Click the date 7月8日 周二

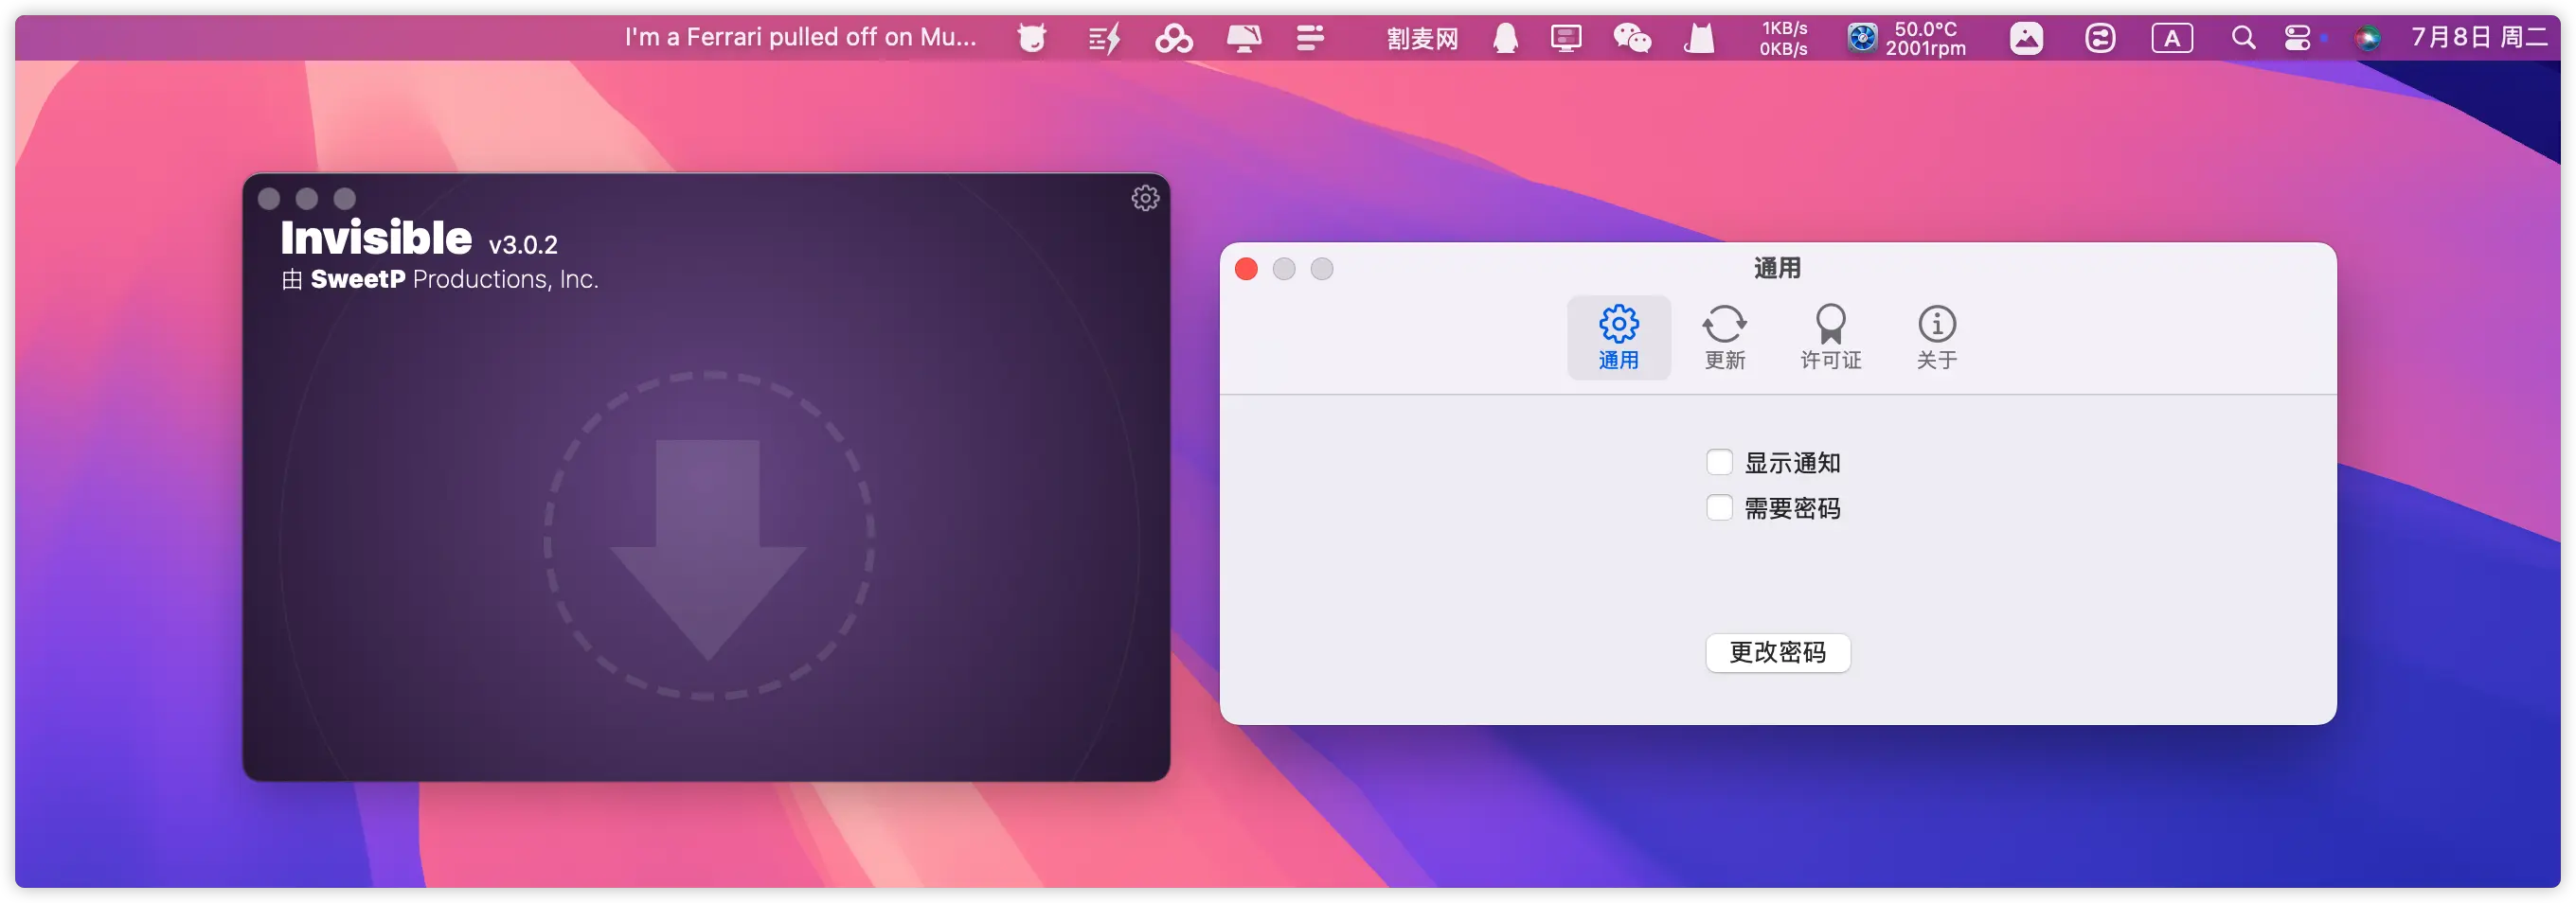[x=2479, y=38]
